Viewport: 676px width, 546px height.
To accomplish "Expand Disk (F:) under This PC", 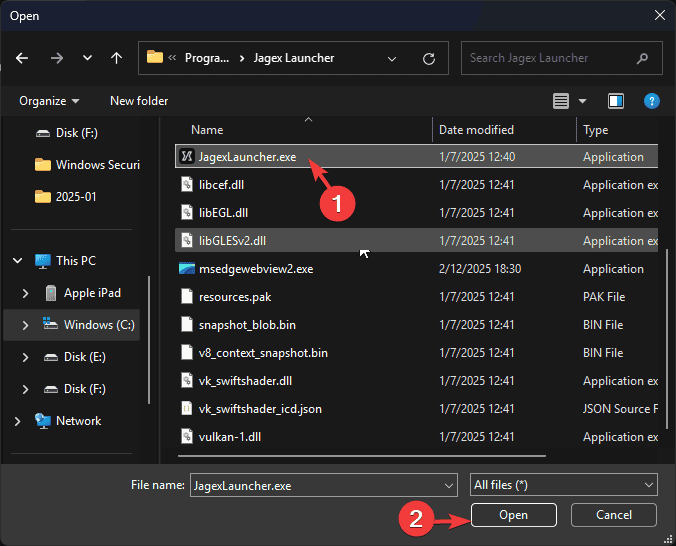I will point(25,389).
